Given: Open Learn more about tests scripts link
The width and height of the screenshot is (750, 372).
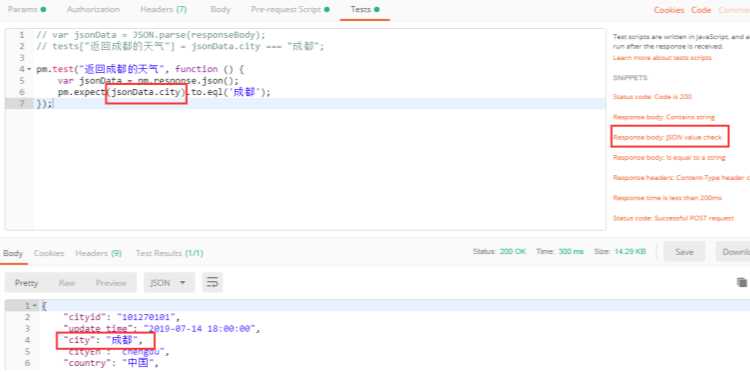Looking at the screenshot, I should [x=662, y=58].
